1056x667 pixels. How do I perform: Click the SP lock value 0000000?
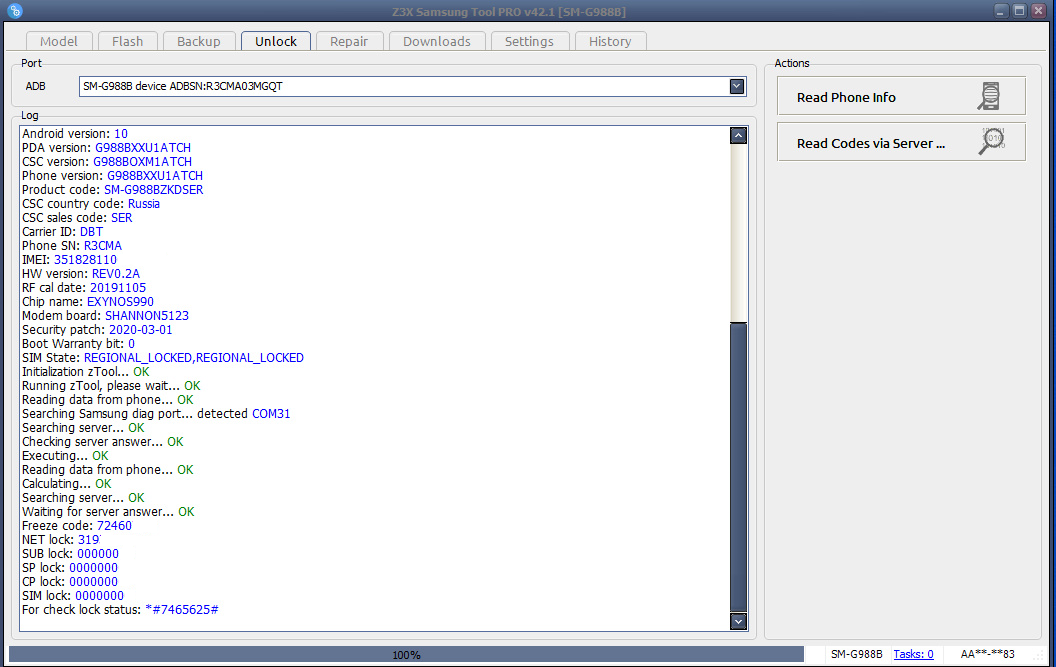click(x=94, y=568)
